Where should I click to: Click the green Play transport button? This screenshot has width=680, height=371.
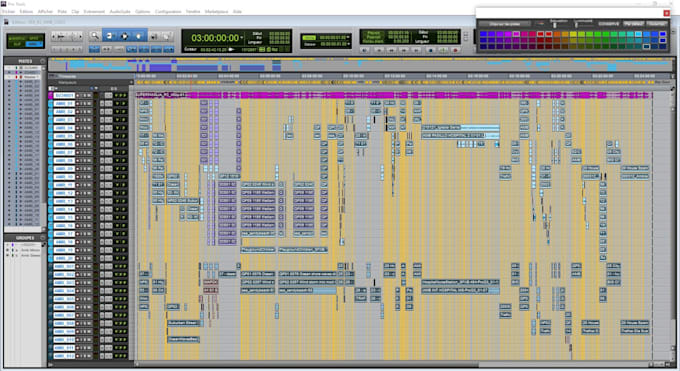443,50
